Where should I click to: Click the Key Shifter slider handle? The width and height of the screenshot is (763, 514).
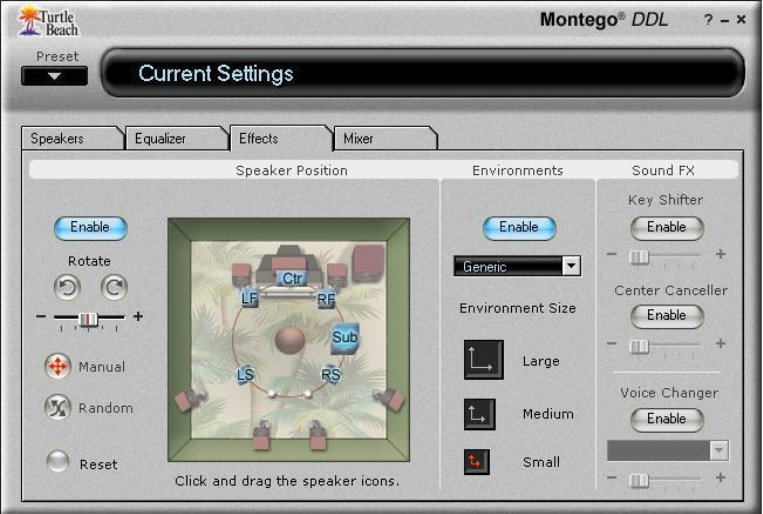coord(639,256)
